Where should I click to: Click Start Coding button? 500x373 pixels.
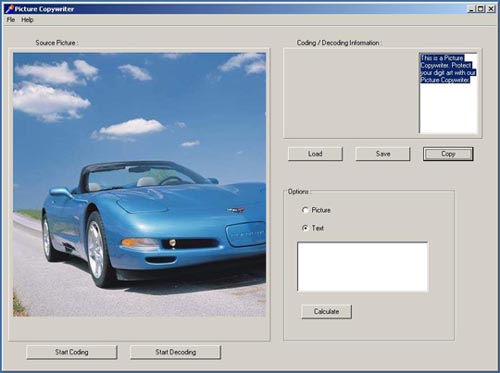pyautogui.click(x=72, y=352)
